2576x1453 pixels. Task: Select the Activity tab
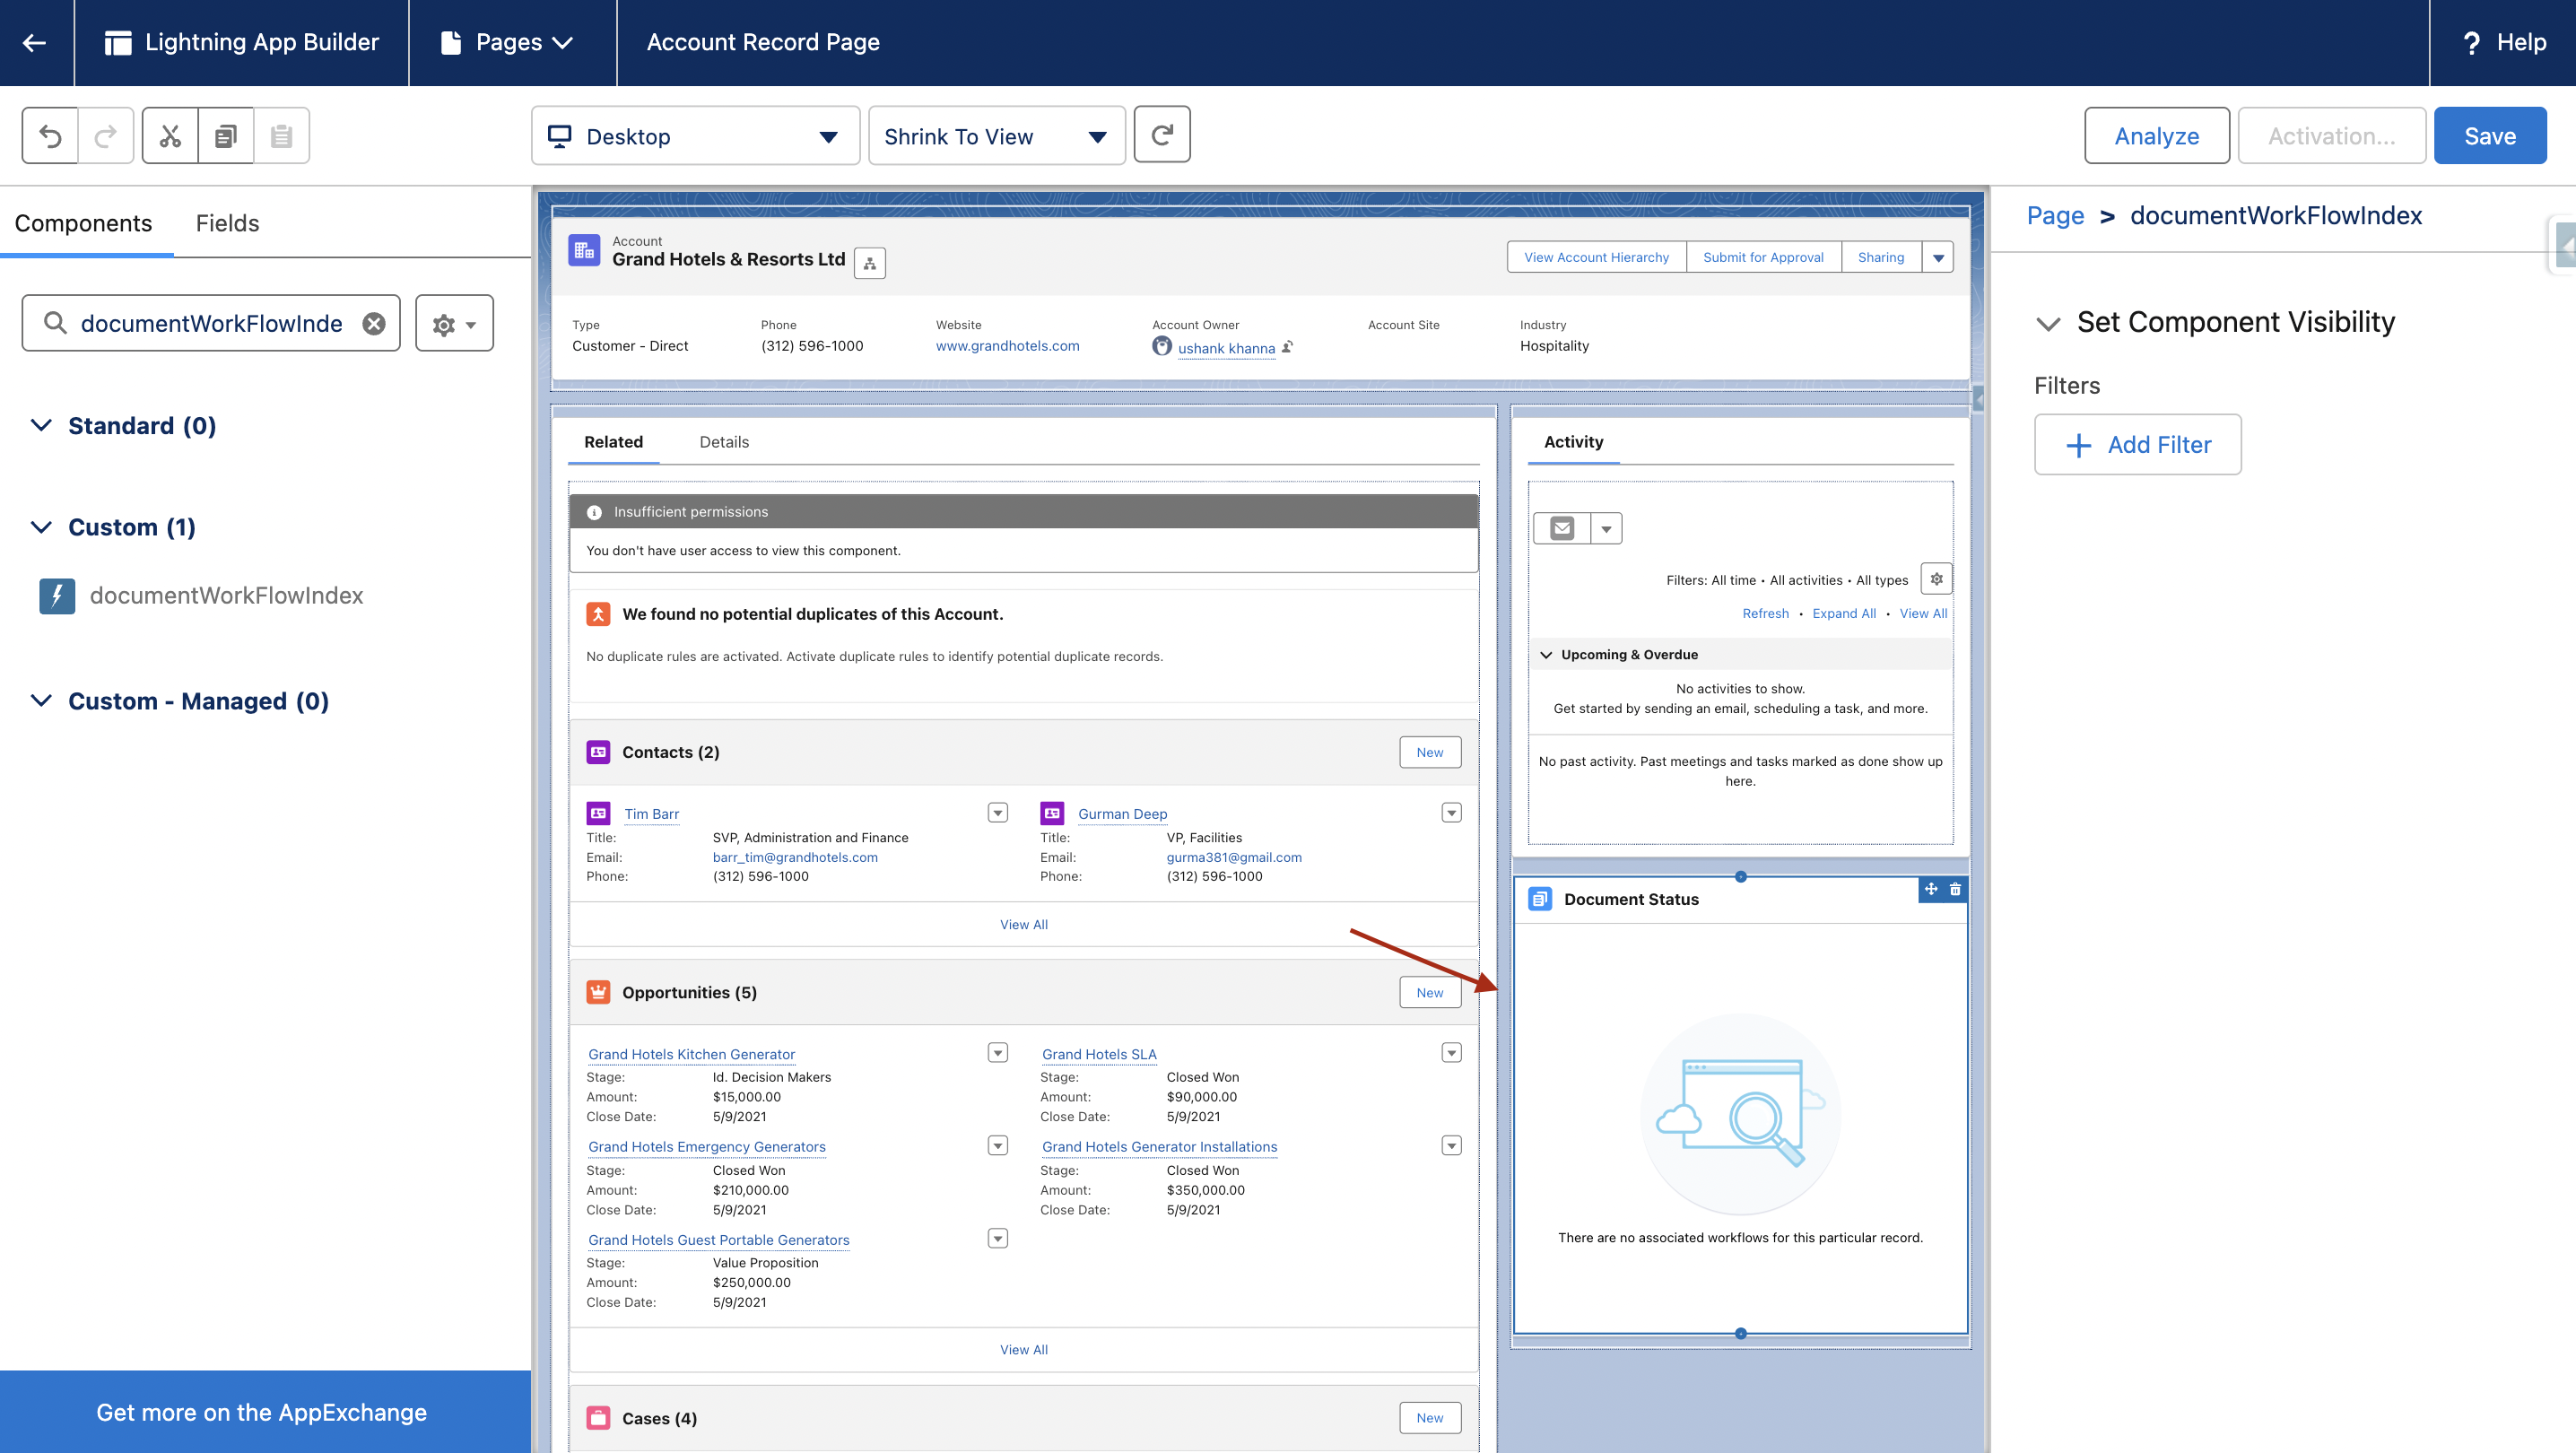(1573, 442)
